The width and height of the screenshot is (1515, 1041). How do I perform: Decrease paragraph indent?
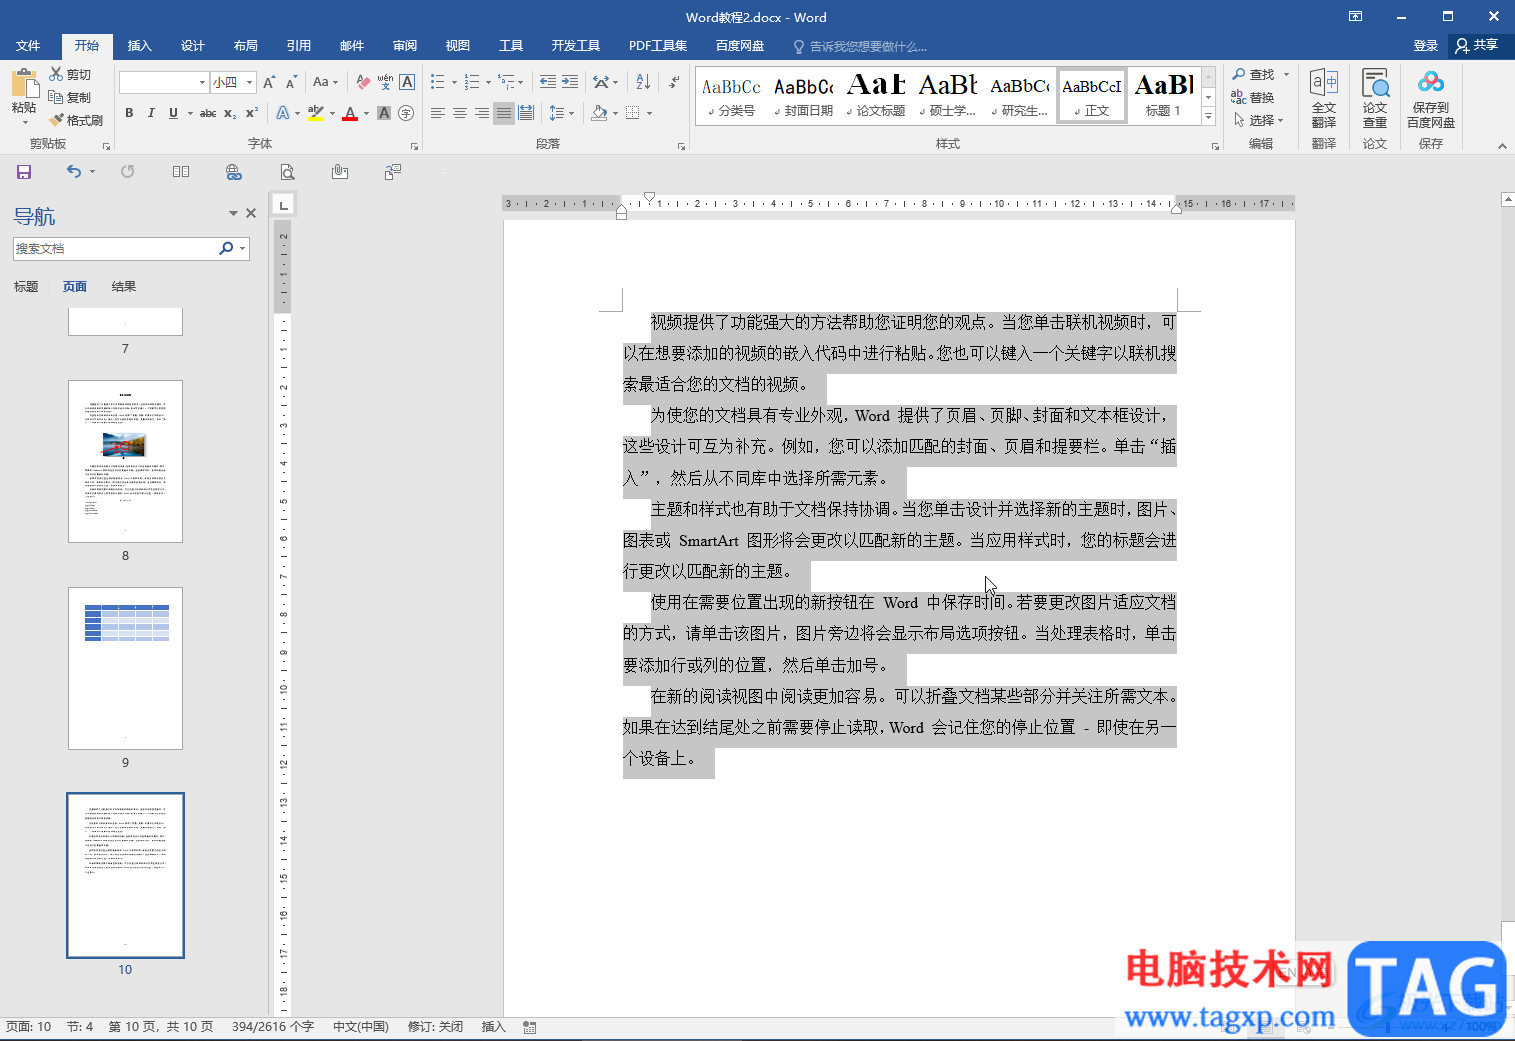click(x=547, y=82)
